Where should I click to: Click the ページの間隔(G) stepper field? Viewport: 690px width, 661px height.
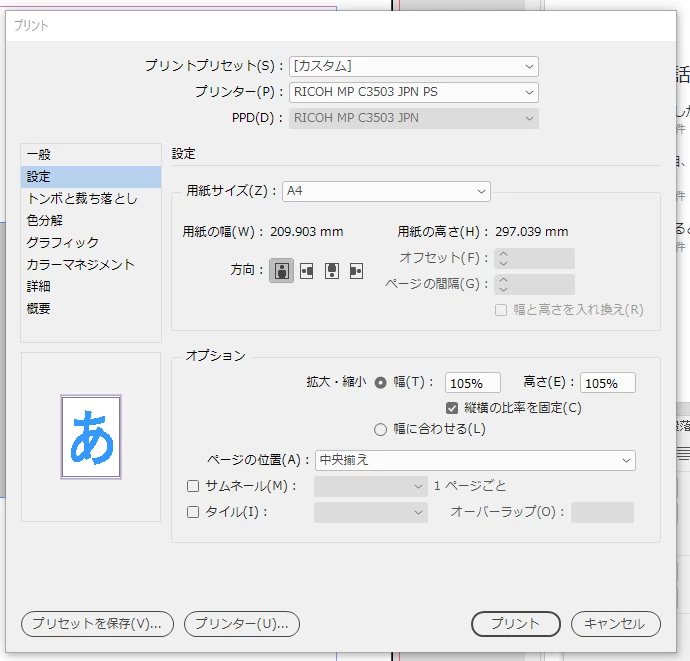coord(534,284)
